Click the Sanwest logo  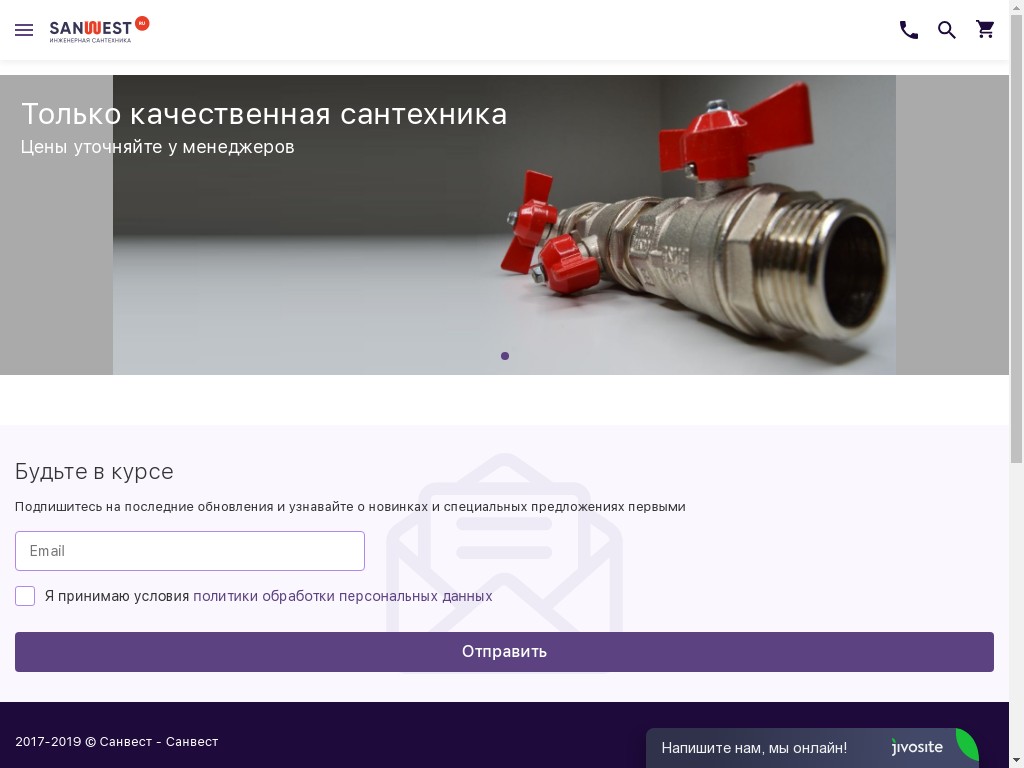point(99,29)
